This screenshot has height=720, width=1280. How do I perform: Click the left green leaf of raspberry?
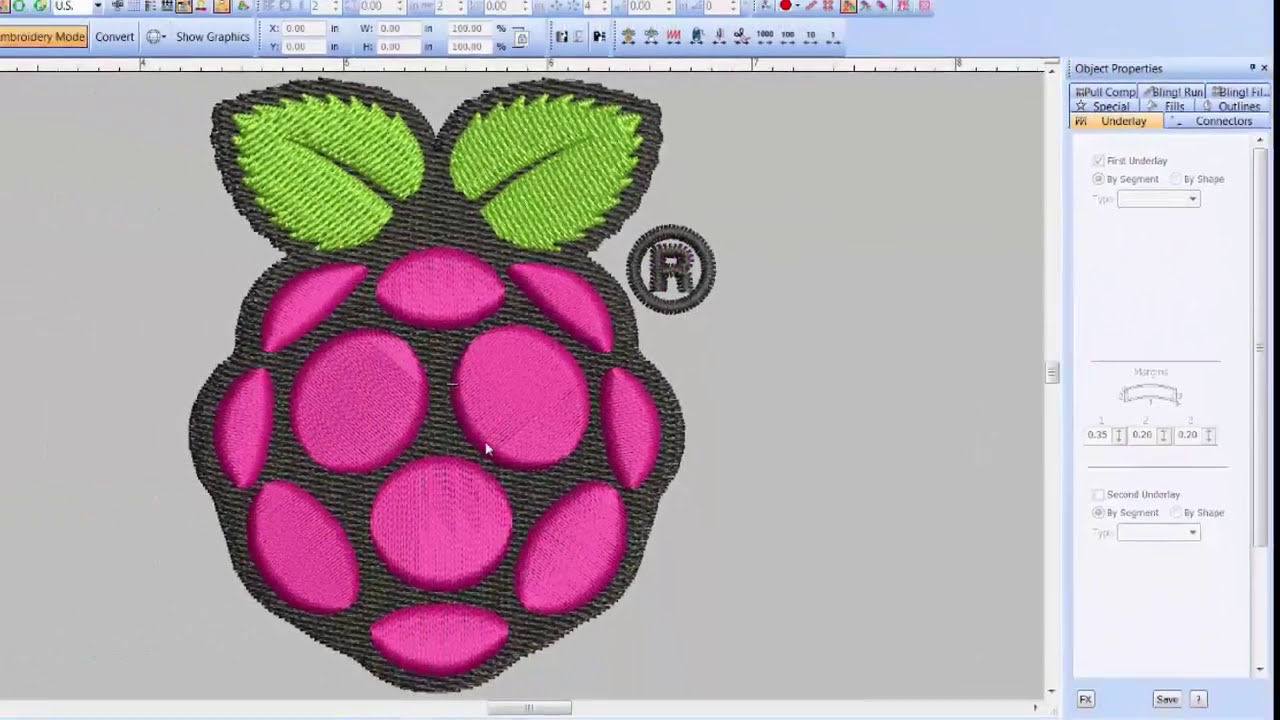click(327, 170)
